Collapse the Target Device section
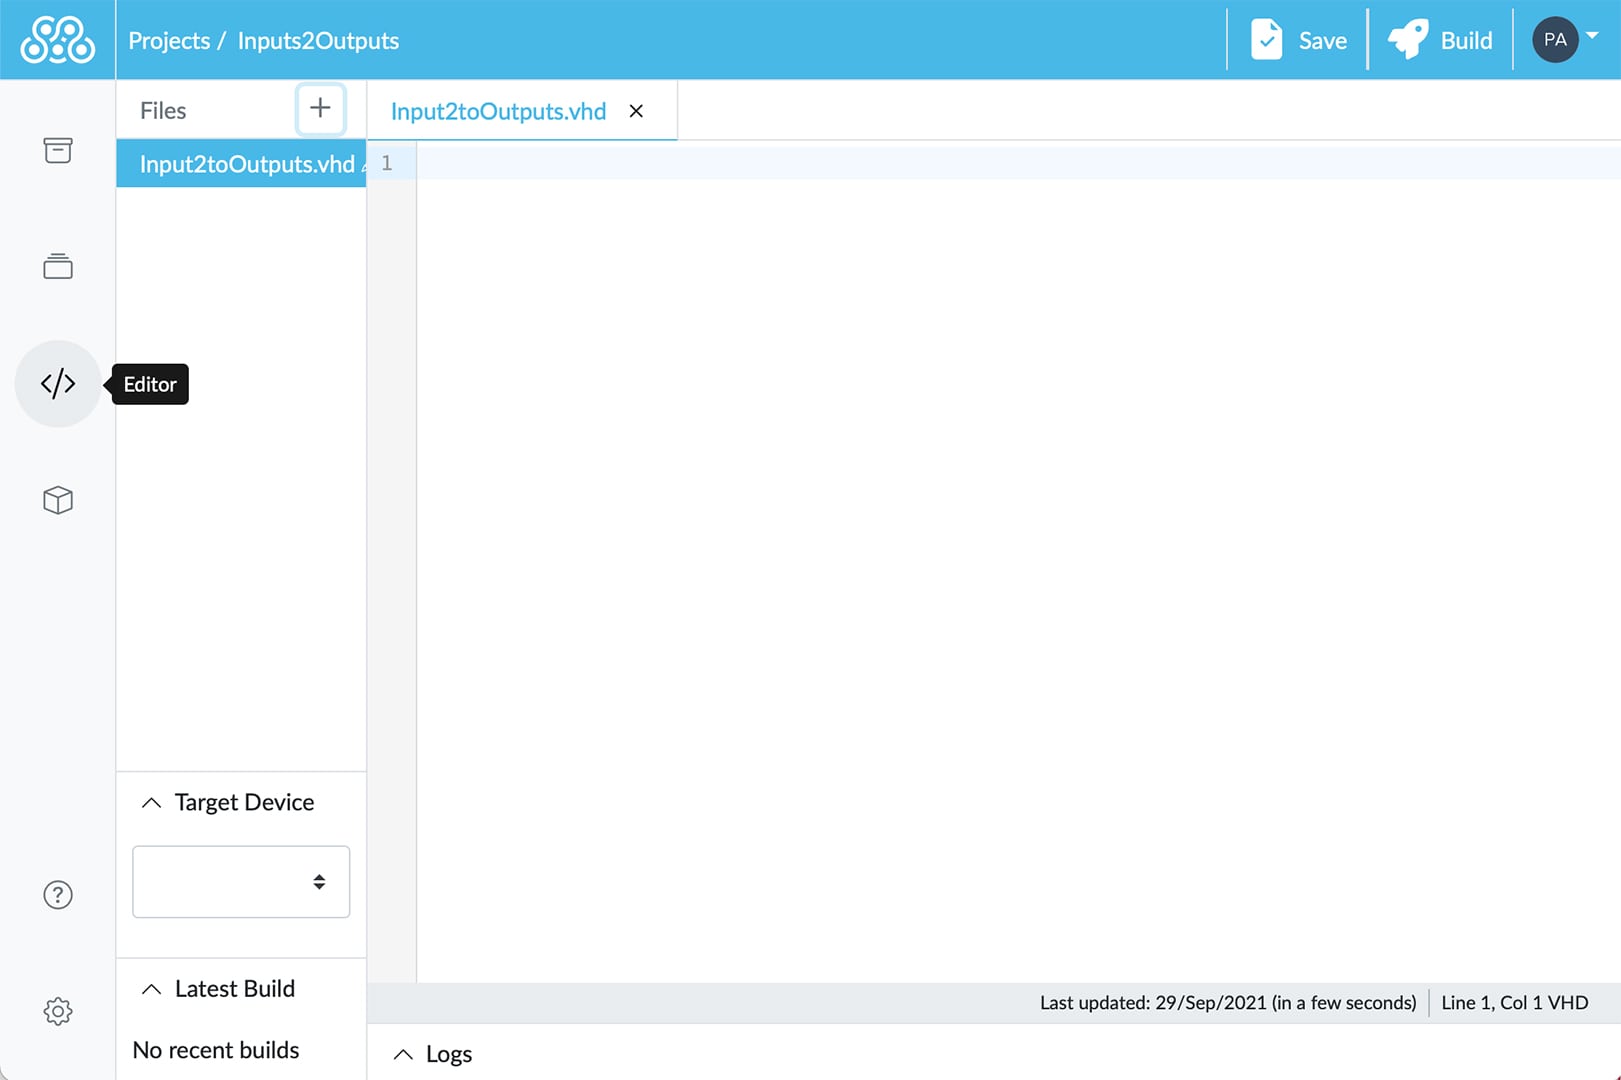Viewport: 1621px width, 1080px height. (151, 803)
